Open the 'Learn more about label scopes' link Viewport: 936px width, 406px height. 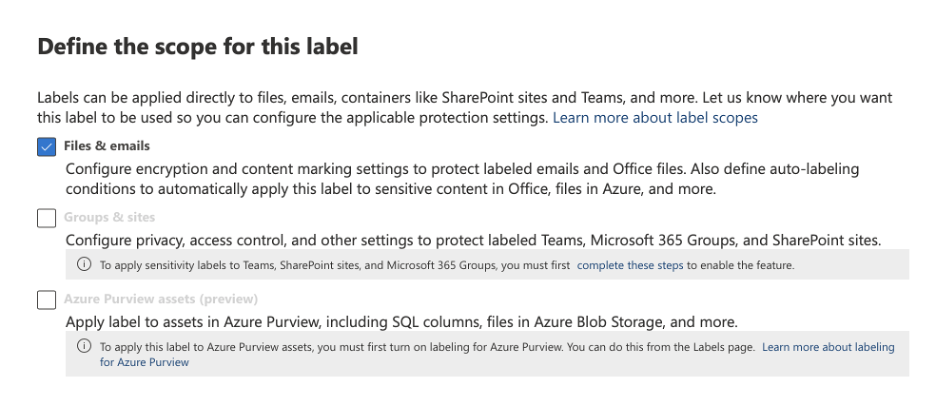655,118
